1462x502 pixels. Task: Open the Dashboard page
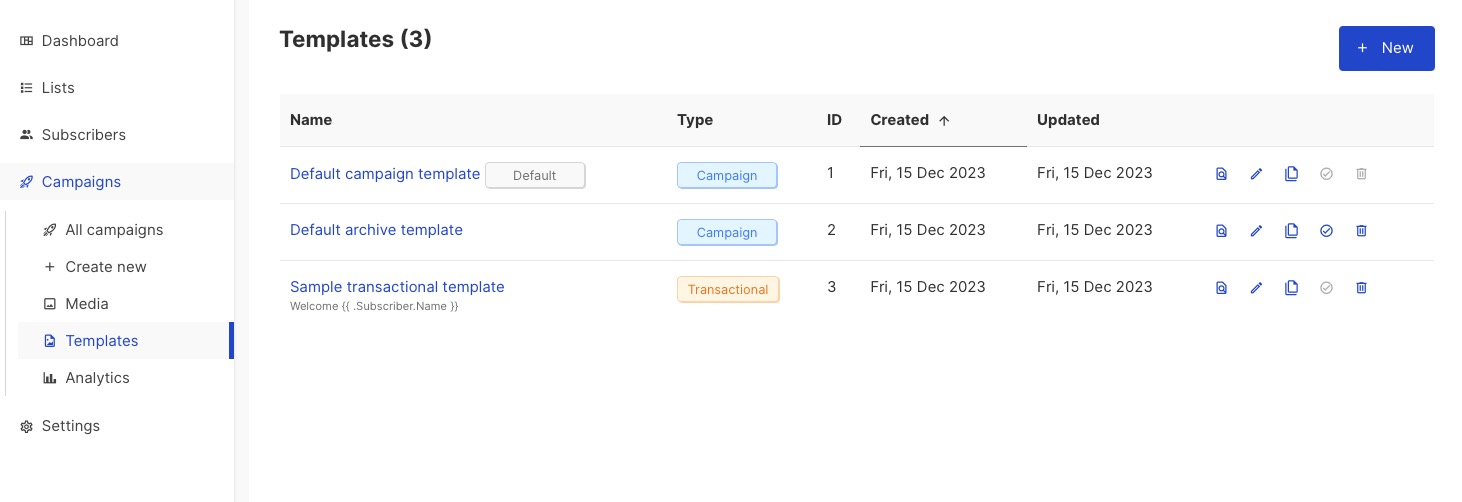117,41
